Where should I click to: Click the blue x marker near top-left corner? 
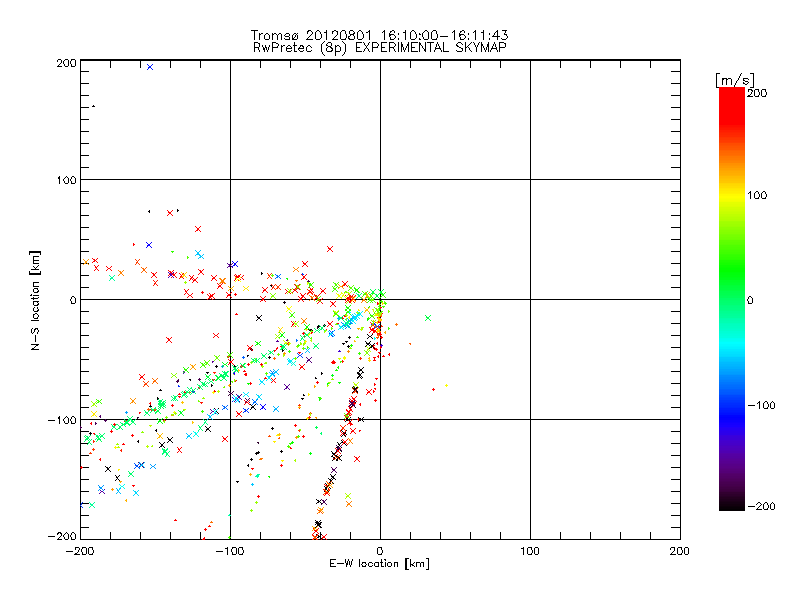[150, 67]
